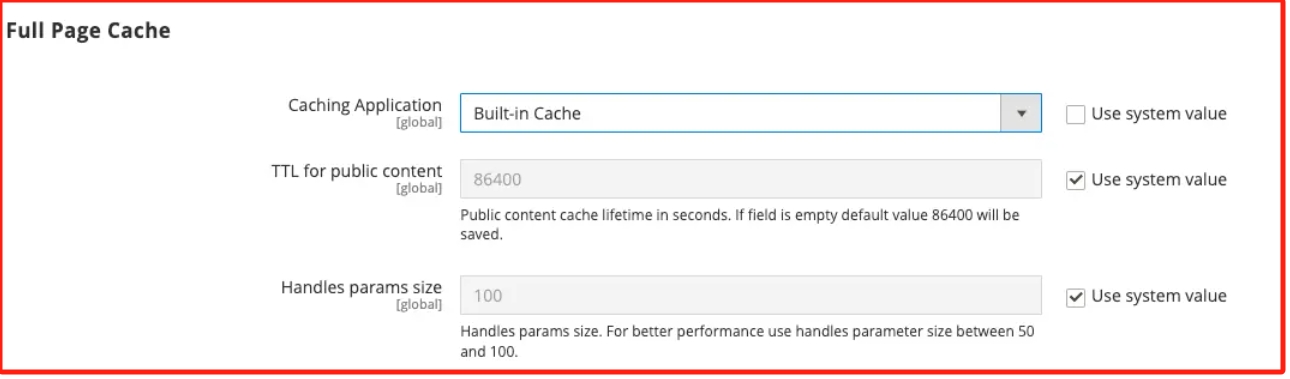The height and width of the screenshot is (379, 1290).
Task: Click the Built-in Cache selected value text
Action: pyautogui.click(x=527, y=113)
